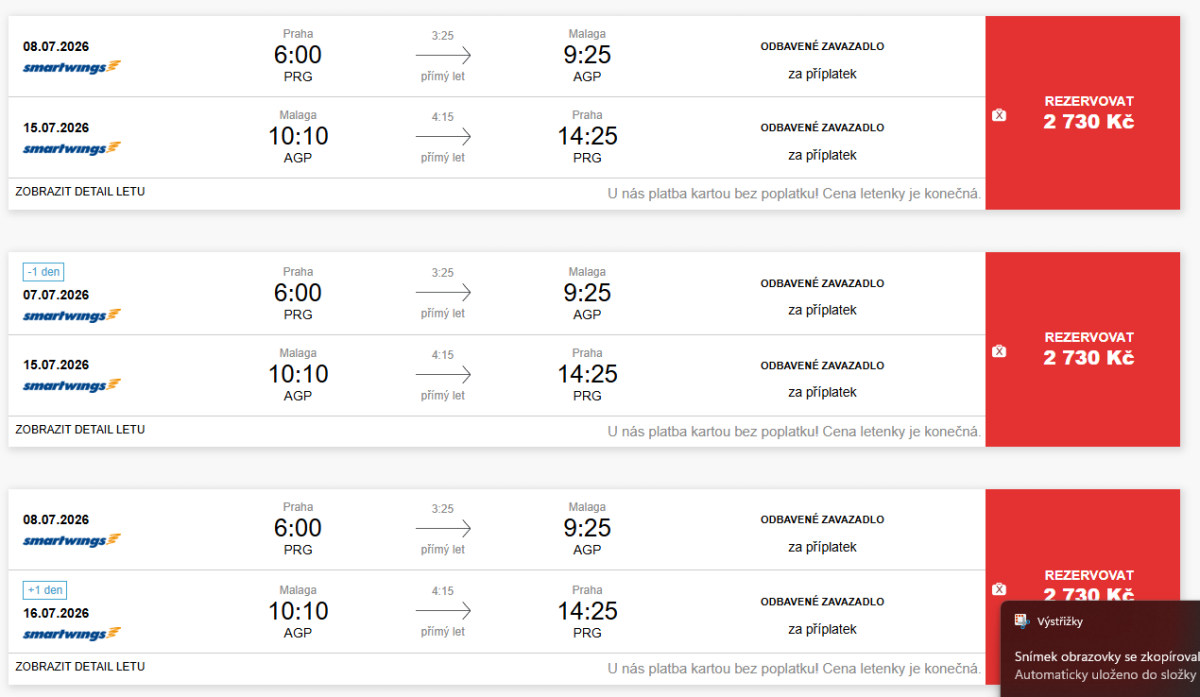Click REZERVOVAT on the third flight offer

click(x=1088, y=577)
